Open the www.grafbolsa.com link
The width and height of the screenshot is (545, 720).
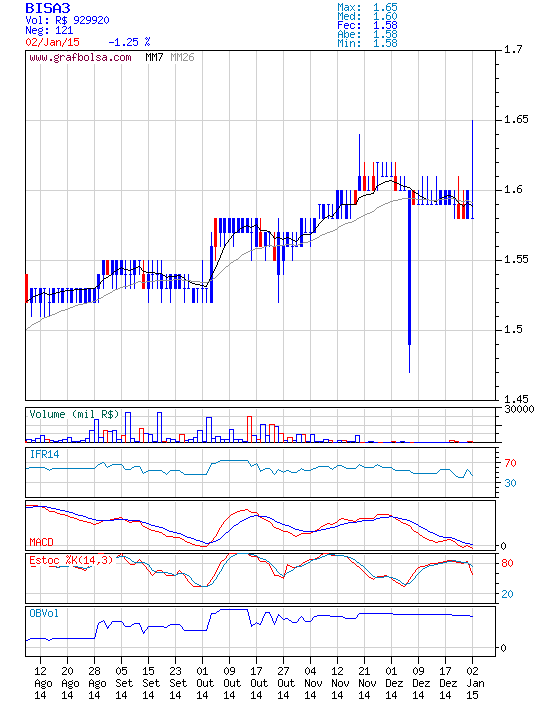pyautogui.click(x=80, y=58)
